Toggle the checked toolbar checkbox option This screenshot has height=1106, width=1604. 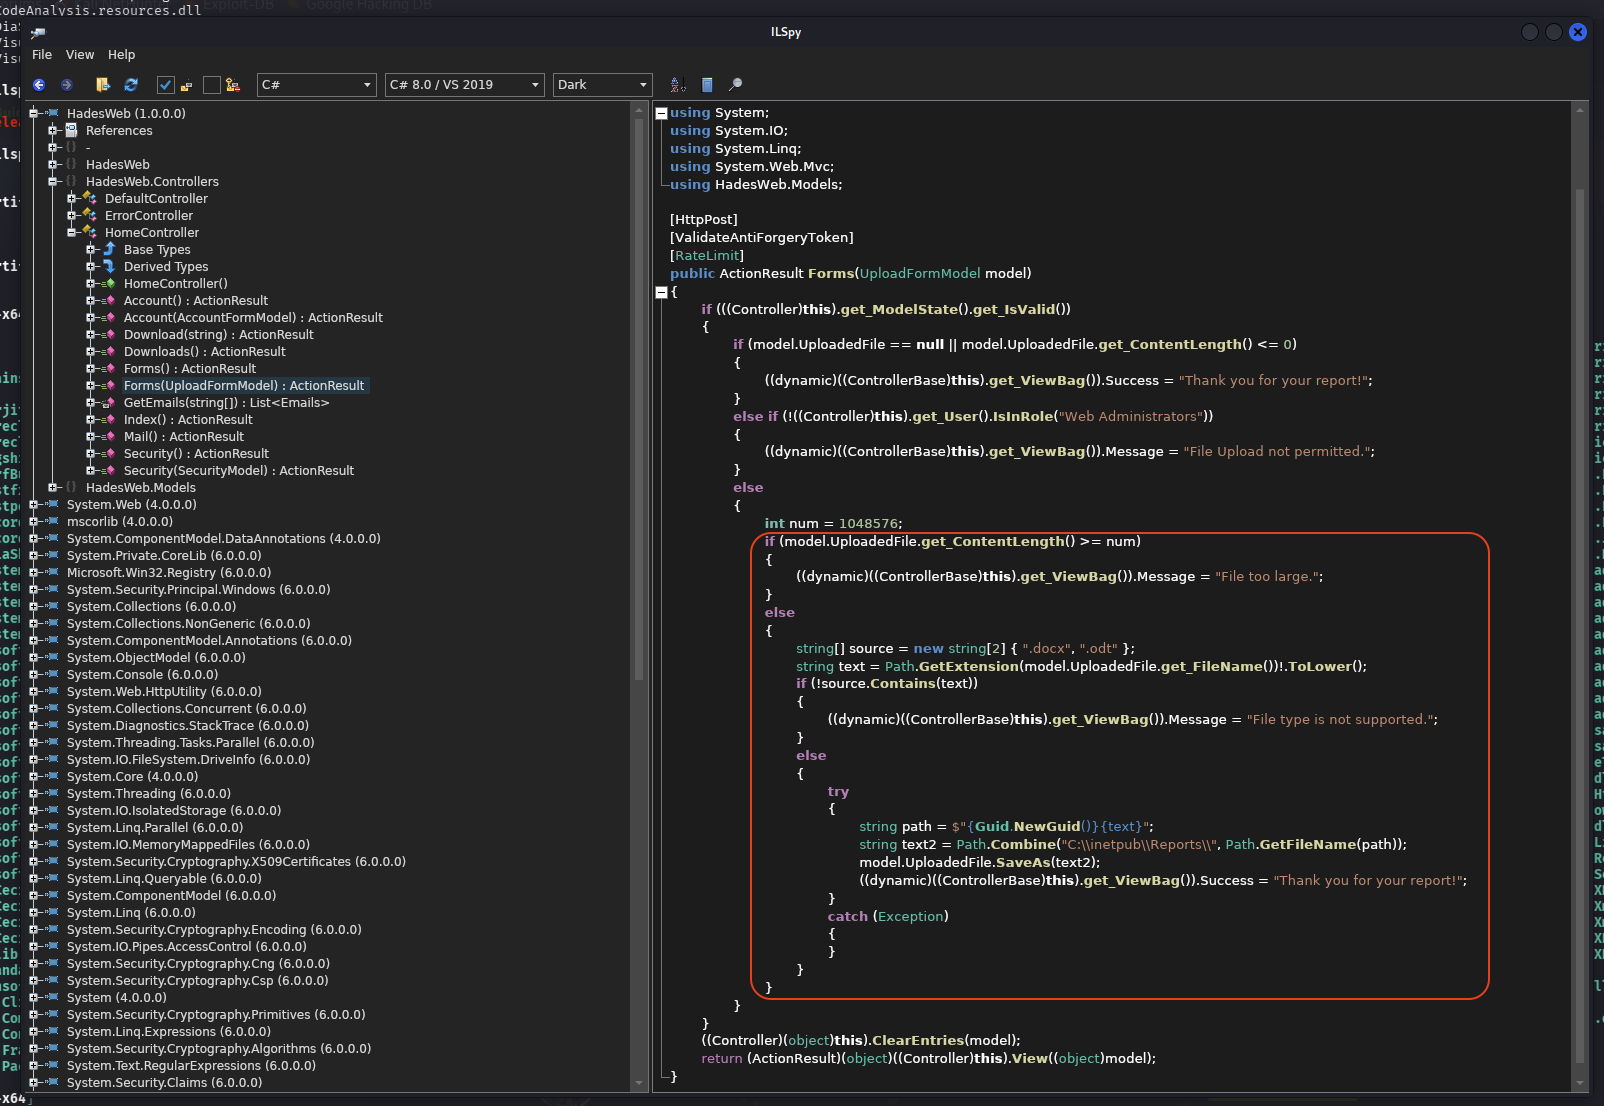(x=166, y=85)
